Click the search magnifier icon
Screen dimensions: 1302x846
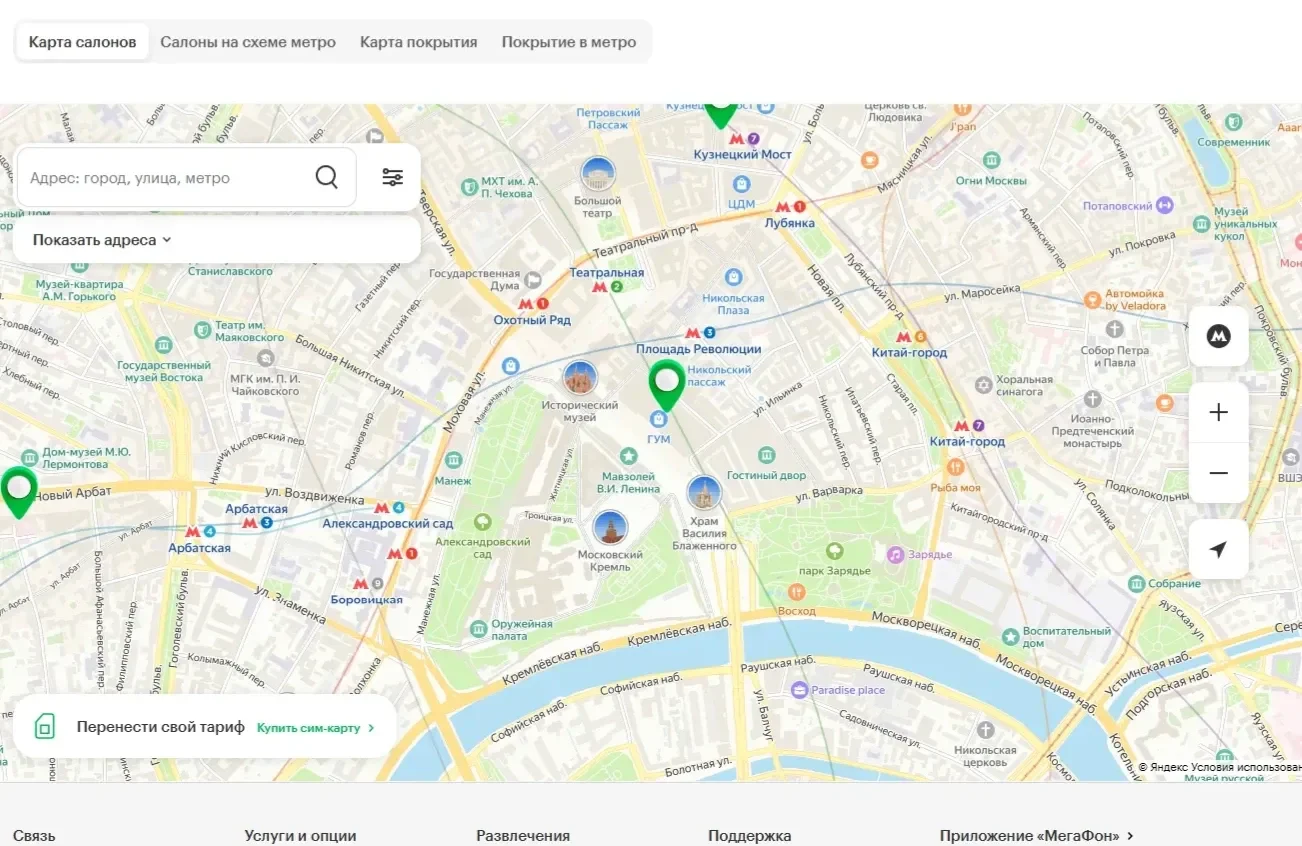[327, 177]
